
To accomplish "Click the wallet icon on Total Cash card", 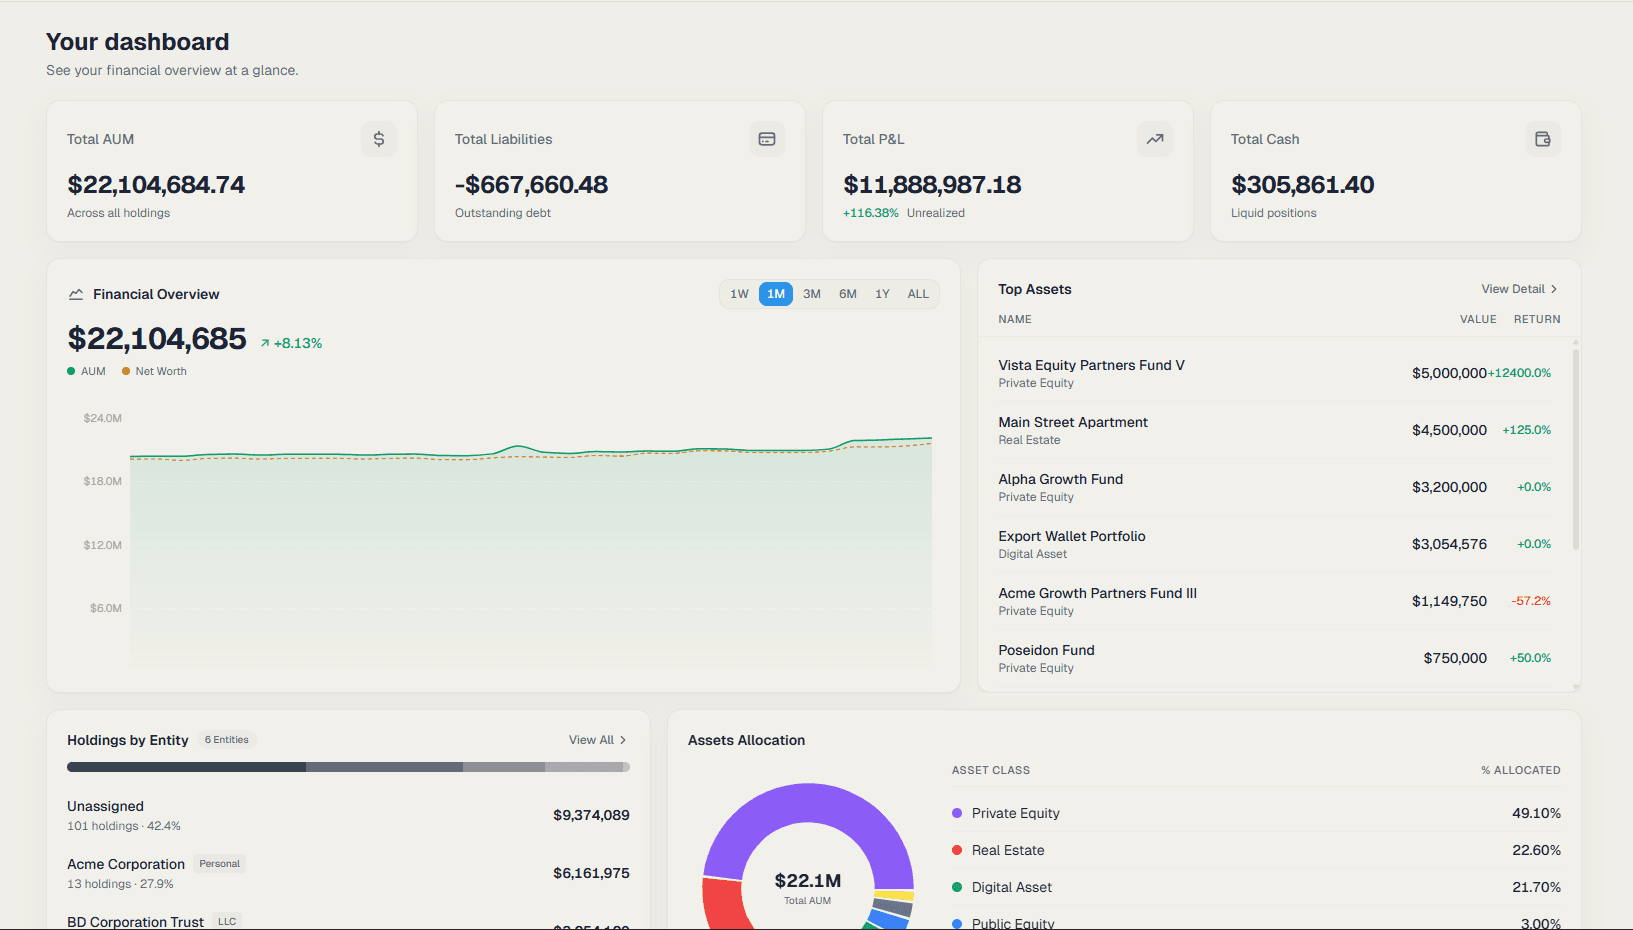I will [1543, 139].
